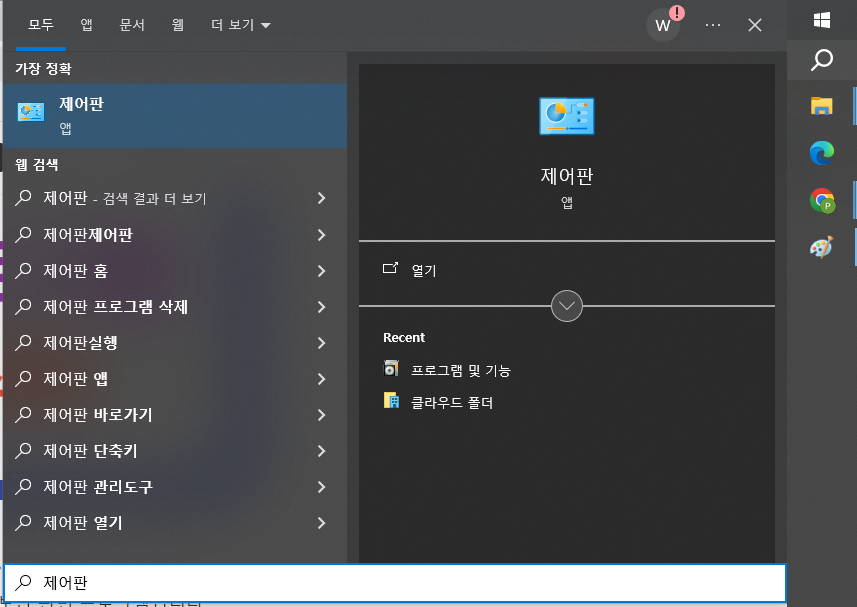
Task: Switch to the 웹 tab
Action: coord(178,24)
